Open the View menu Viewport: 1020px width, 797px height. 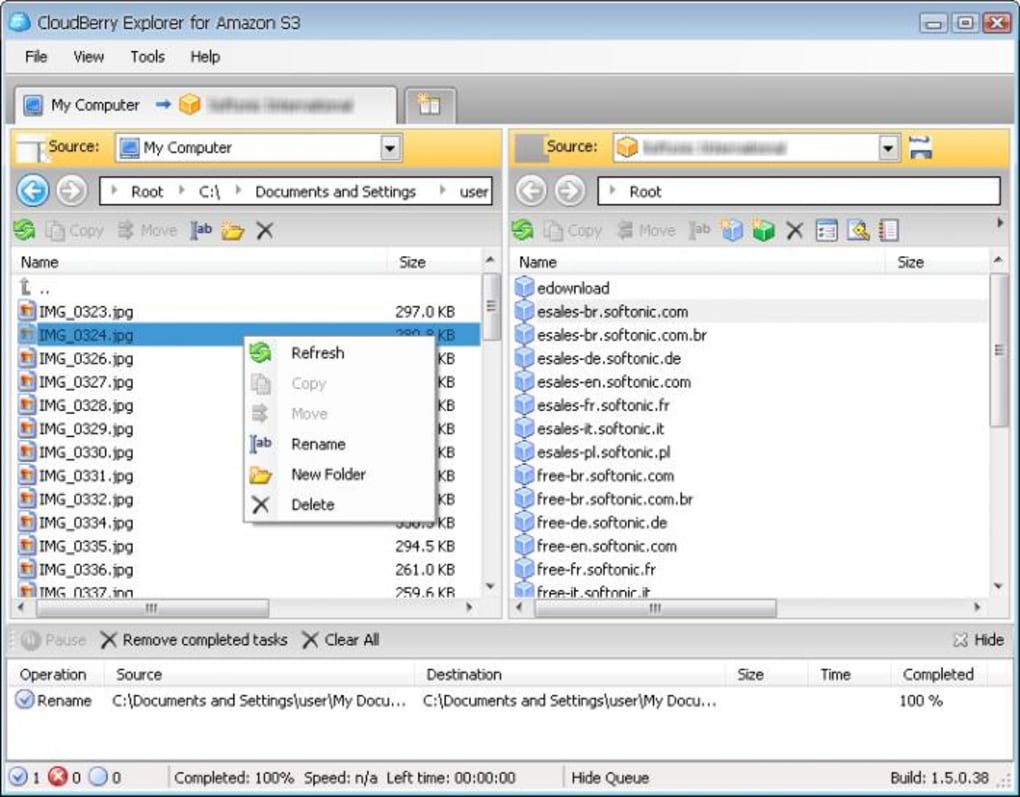tap(88, 57)
